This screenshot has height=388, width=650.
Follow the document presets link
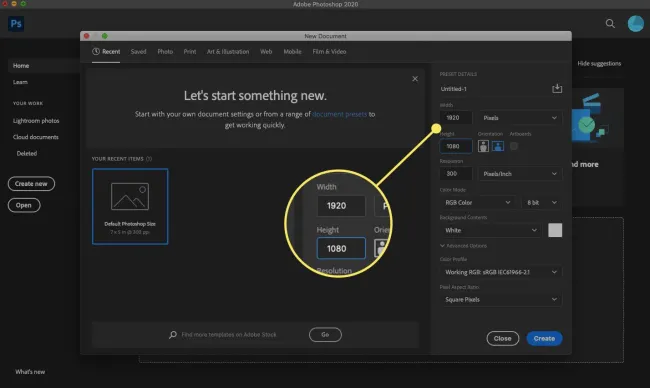coord(340,114)
